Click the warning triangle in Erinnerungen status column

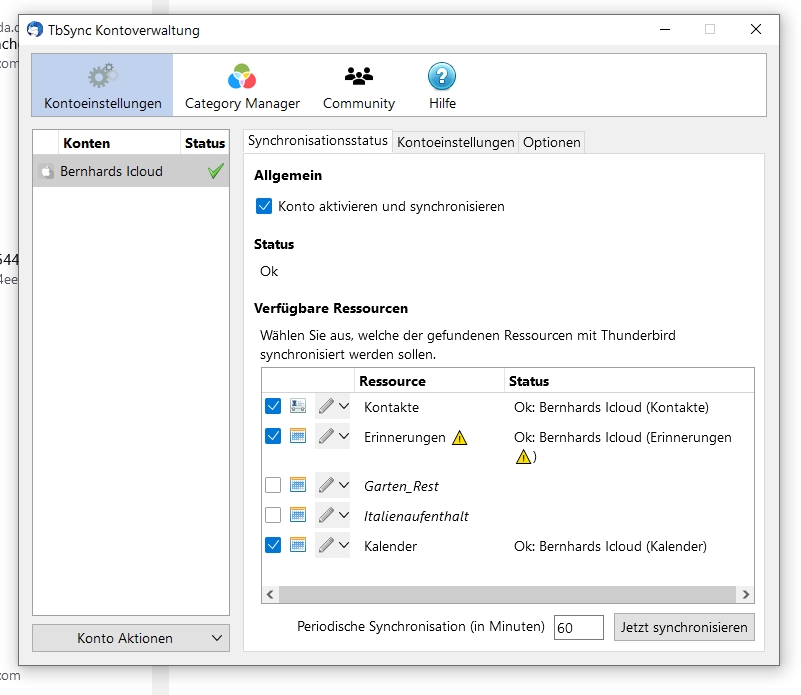point(523,456)
